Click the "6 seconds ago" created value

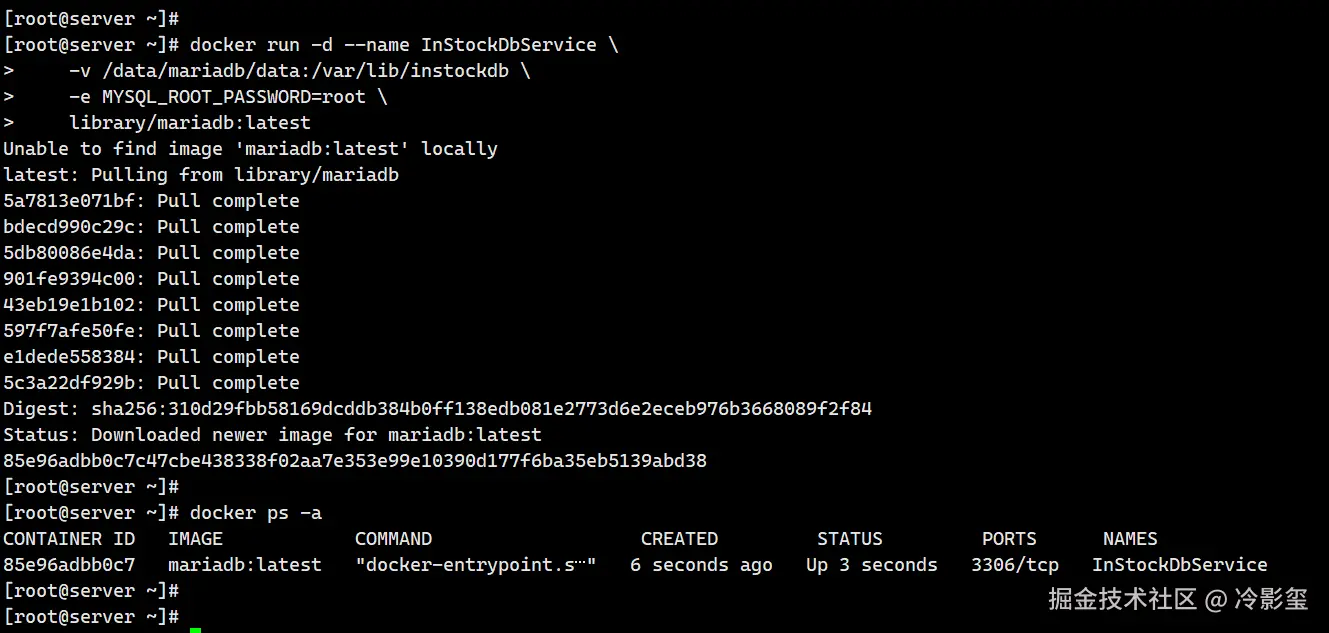tap(701, 565)
